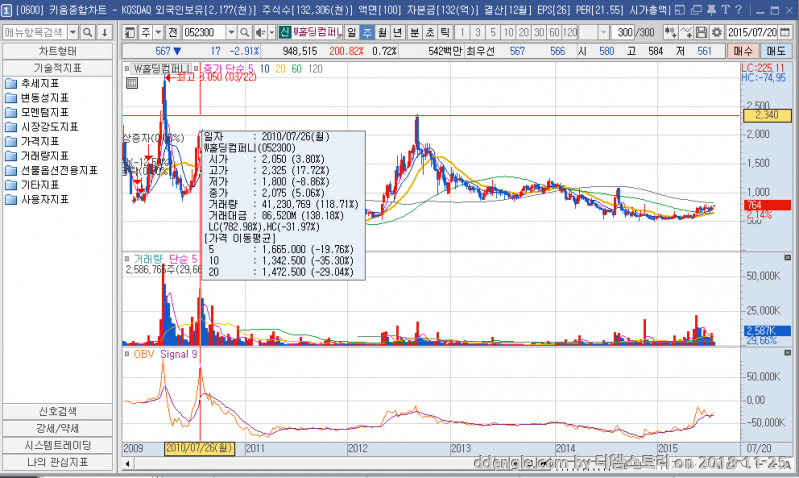This screenshot has width=799, height=478.
Task: Click the W홀딩컴퍼니 chart label button
Action: (x=161, y=69)
